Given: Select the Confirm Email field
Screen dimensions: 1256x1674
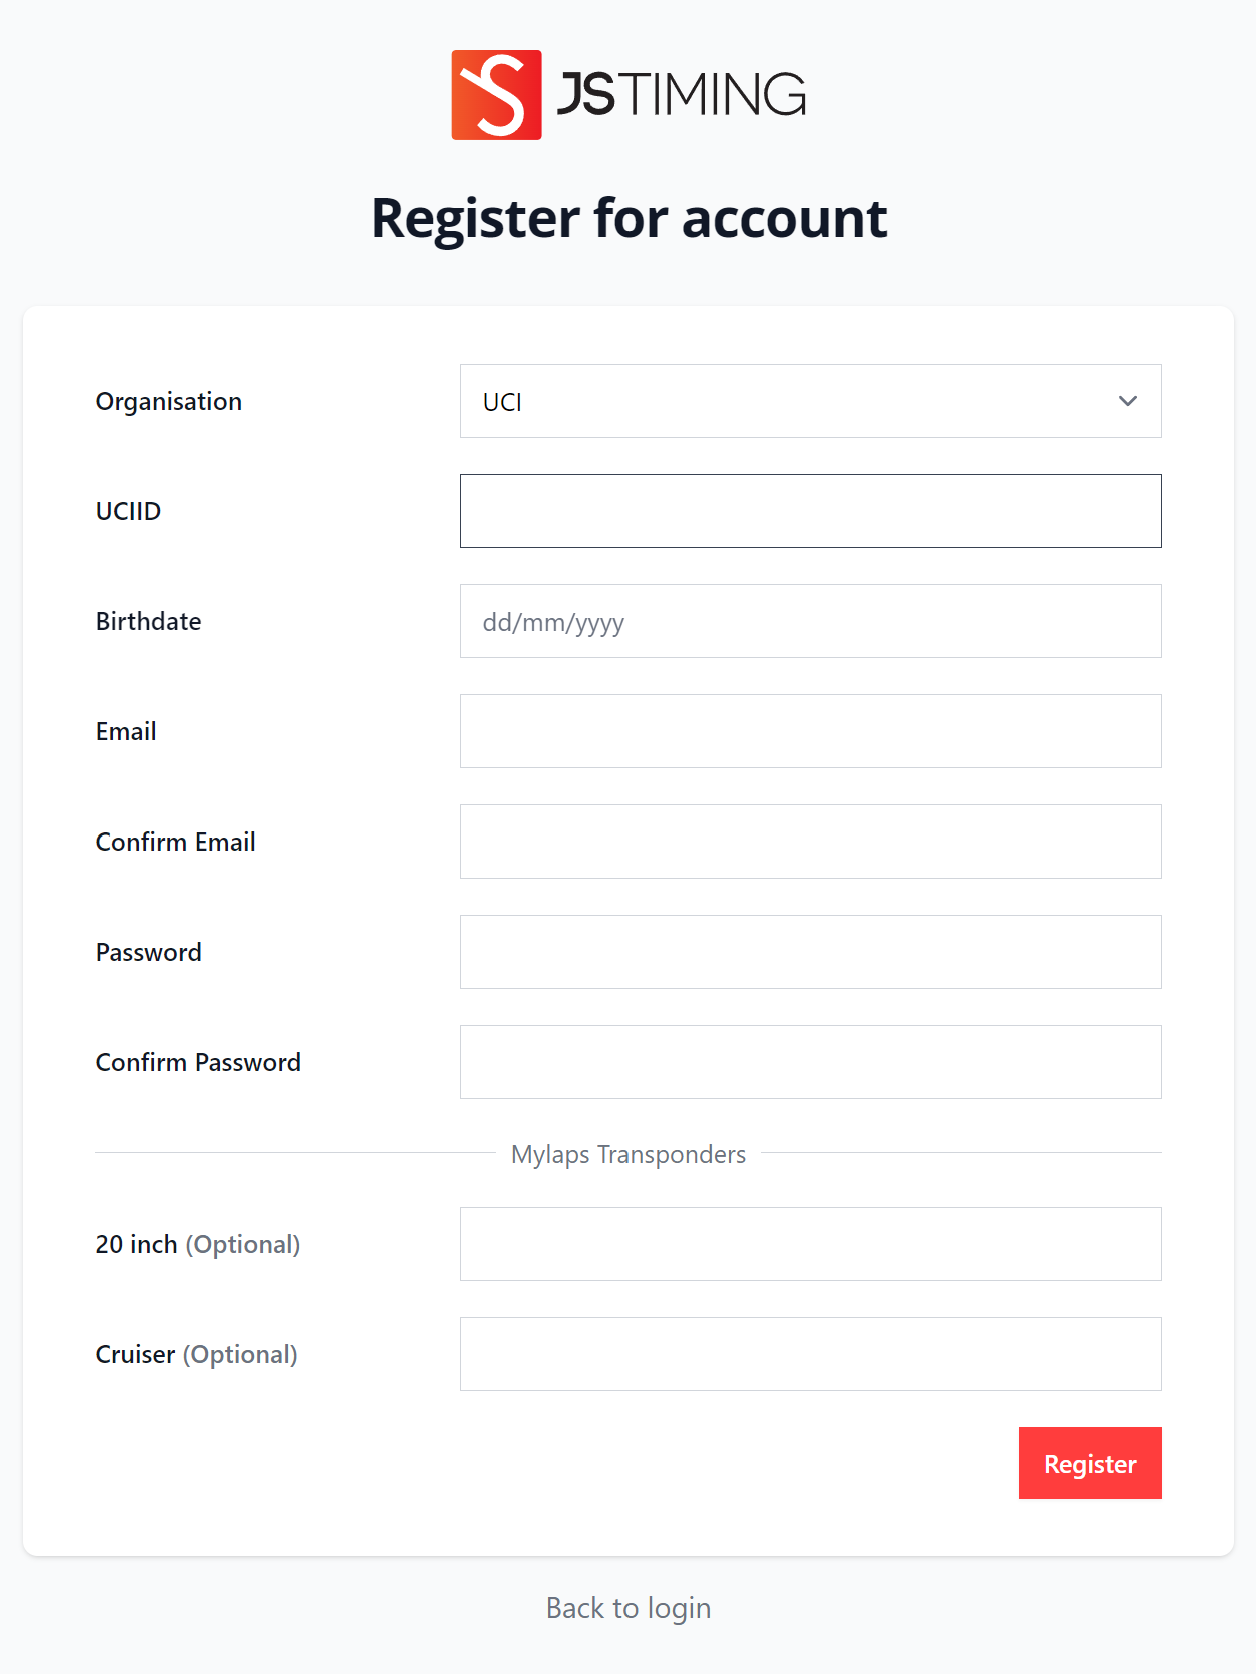Looking at the screenshot, I should (x=810, y=841).
